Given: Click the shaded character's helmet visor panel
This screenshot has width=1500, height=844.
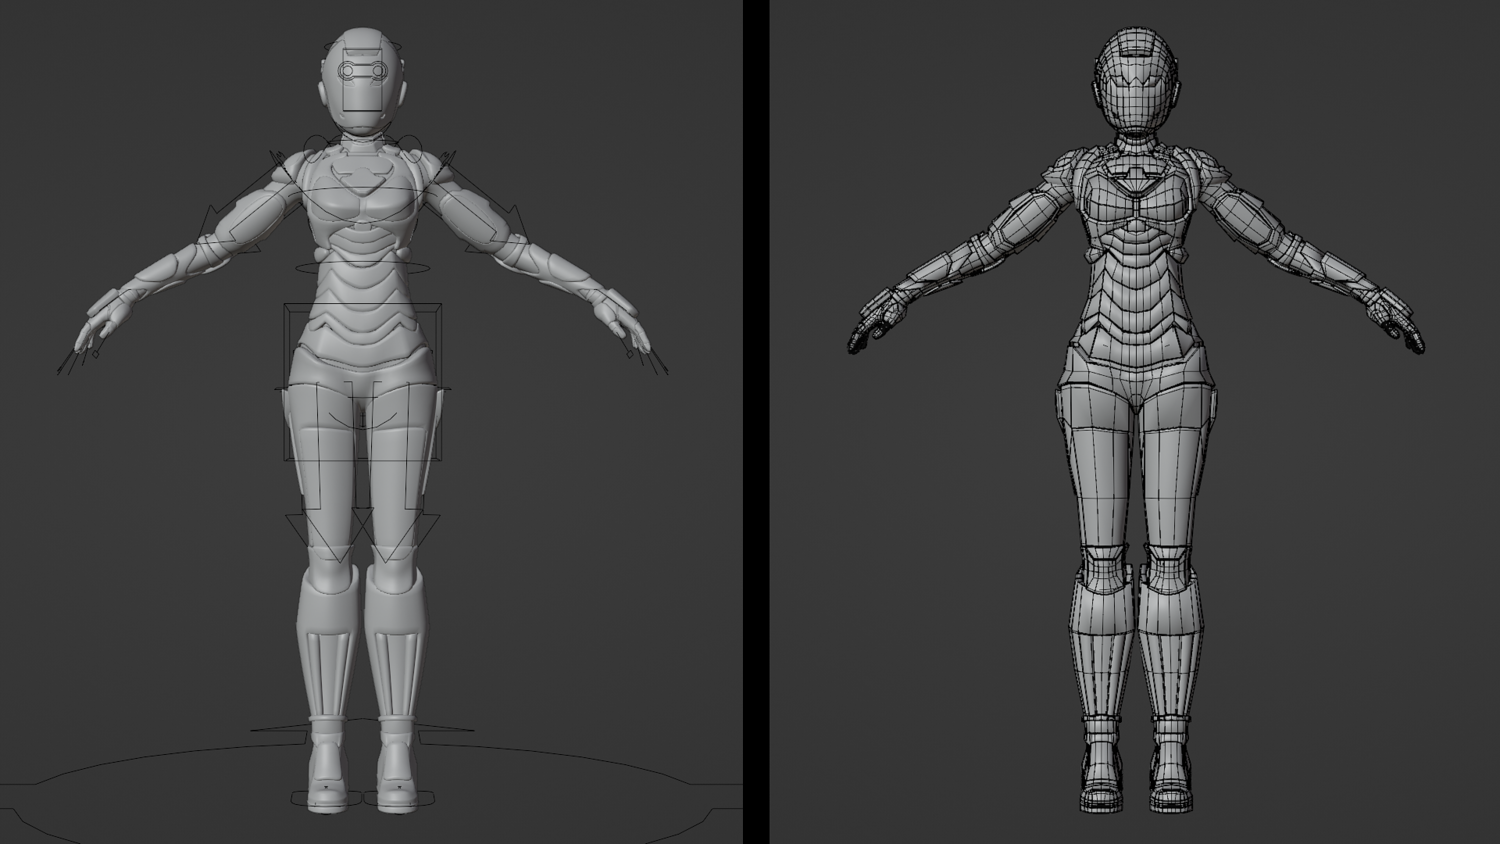Looking at the screenshot, I should click(x=361, y=80).
